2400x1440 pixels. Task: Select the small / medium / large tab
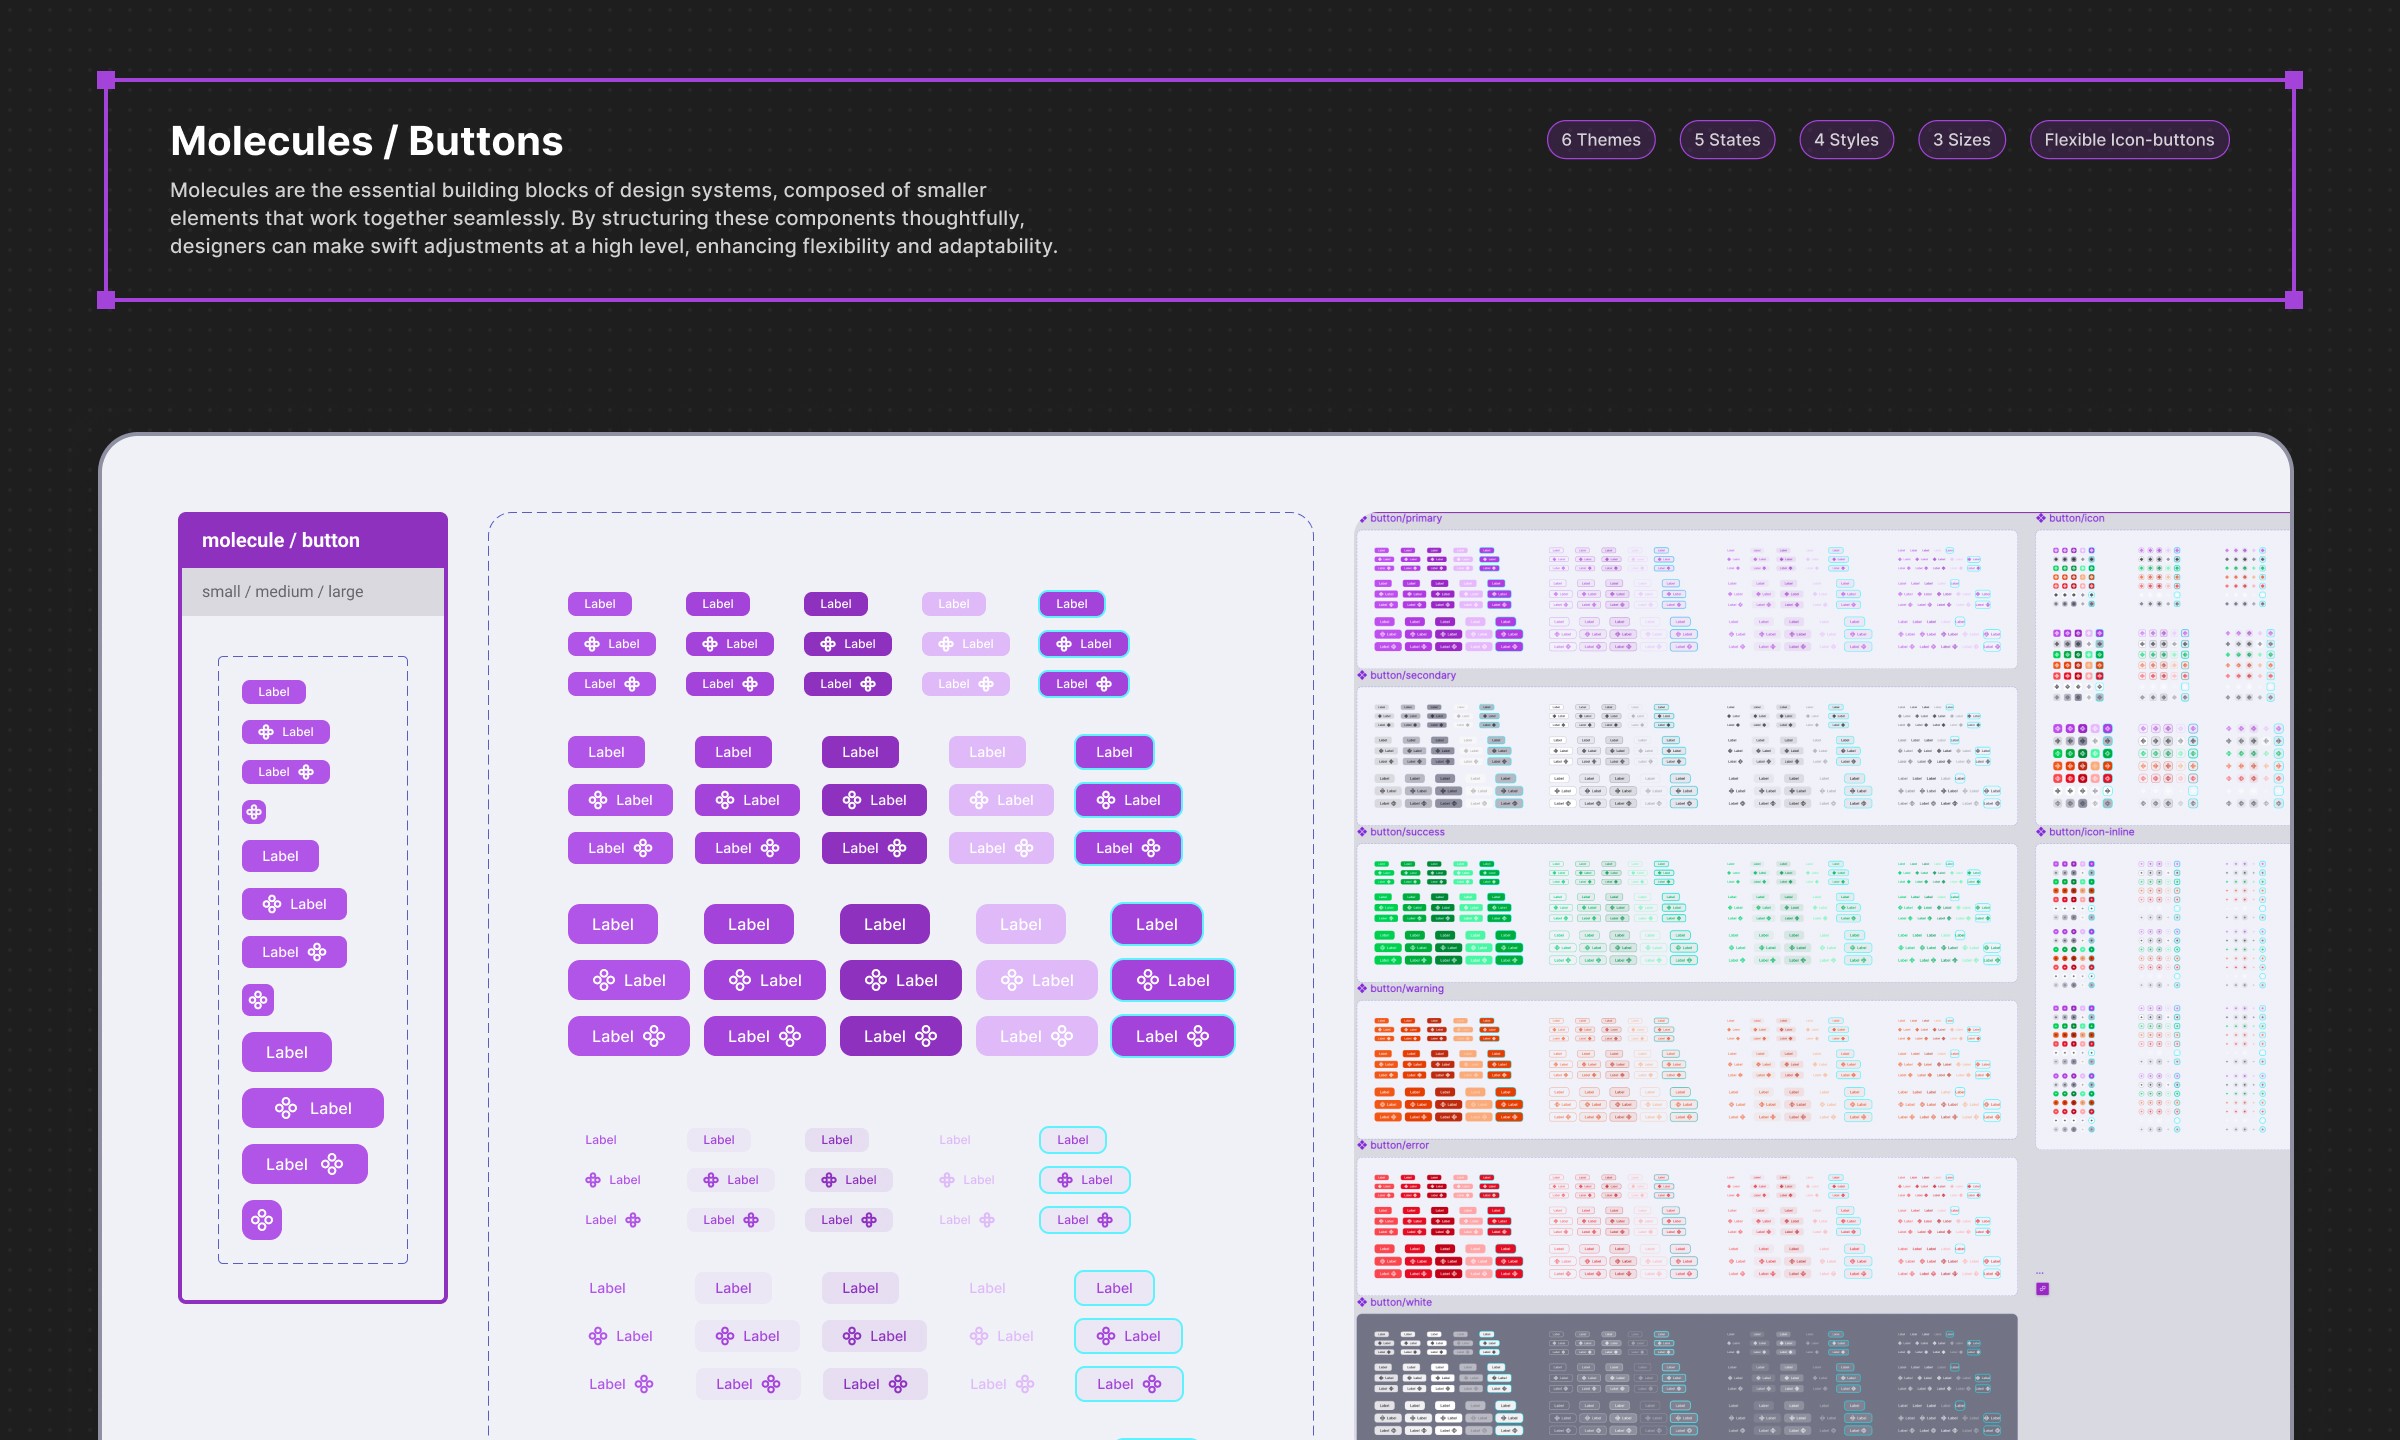pos(283,592)
